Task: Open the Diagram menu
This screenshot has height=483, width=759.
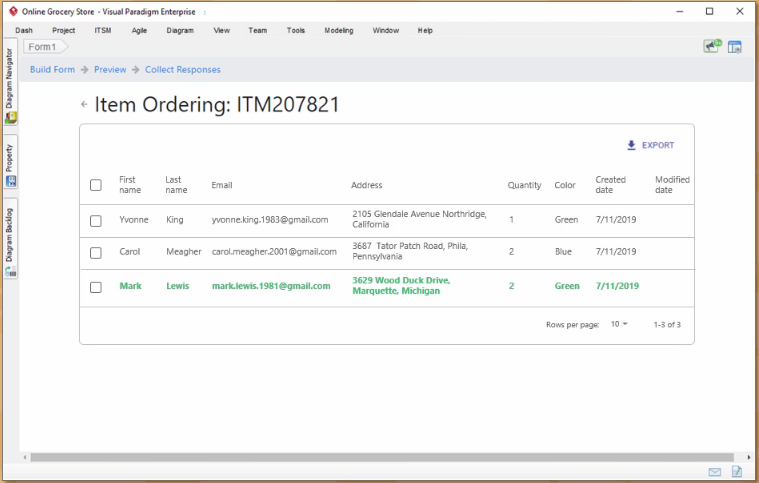Action: 180,31
